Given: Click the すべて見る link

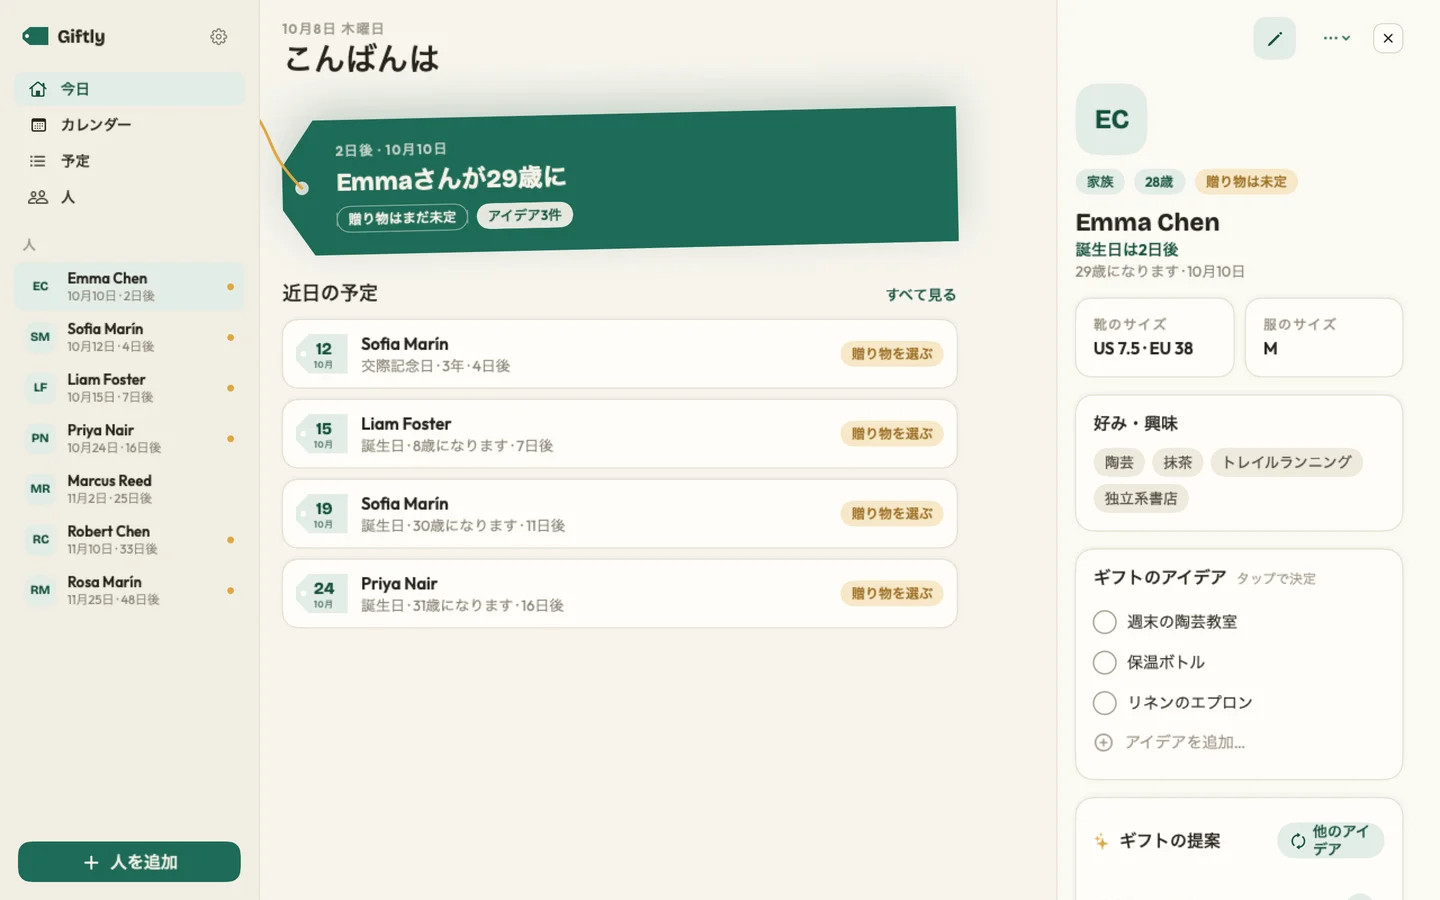Looking at the screenshot, I should tap(921, 295).
